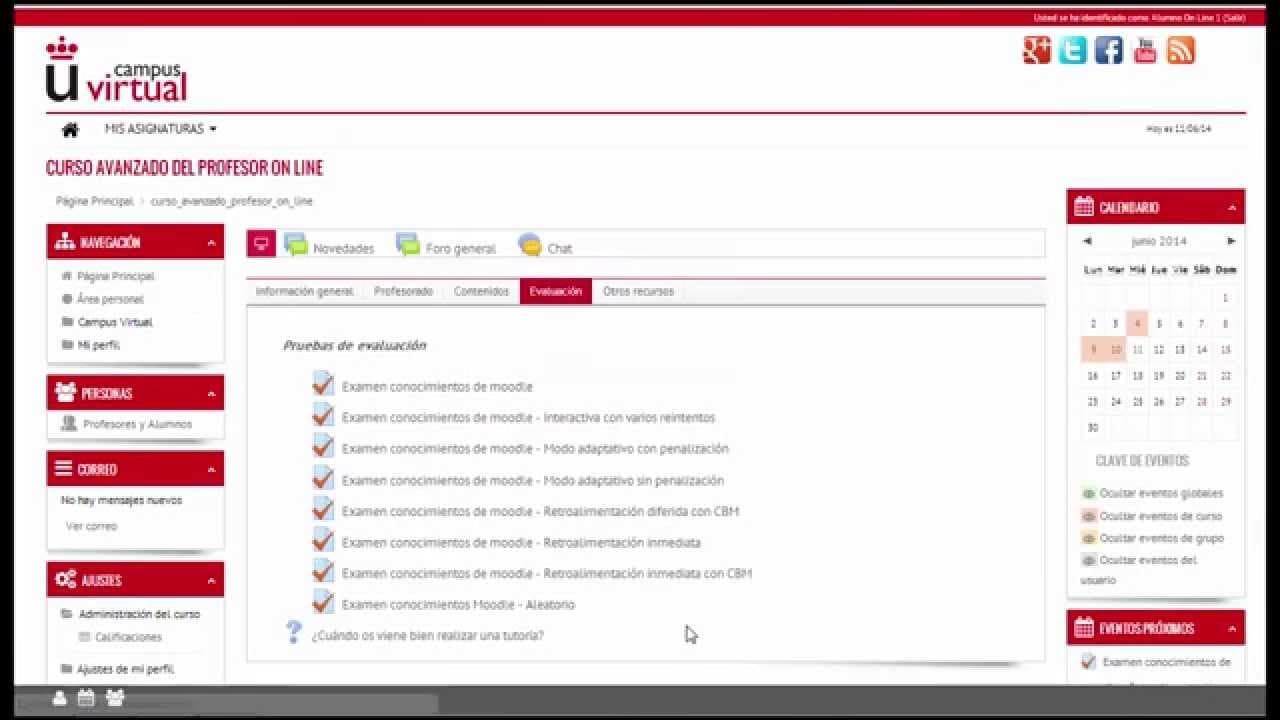Click the Novedades forum icon

296,244
